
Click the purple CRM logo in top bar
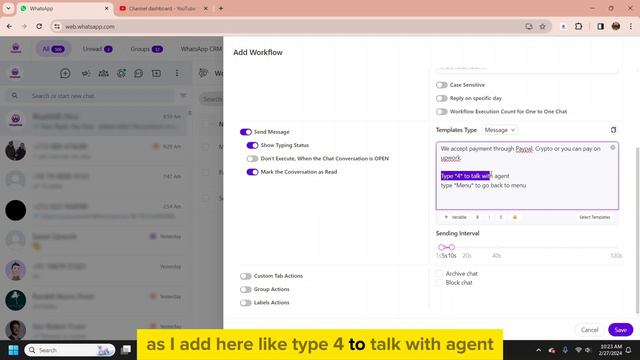pyautogui.click(x=16, y=49)
